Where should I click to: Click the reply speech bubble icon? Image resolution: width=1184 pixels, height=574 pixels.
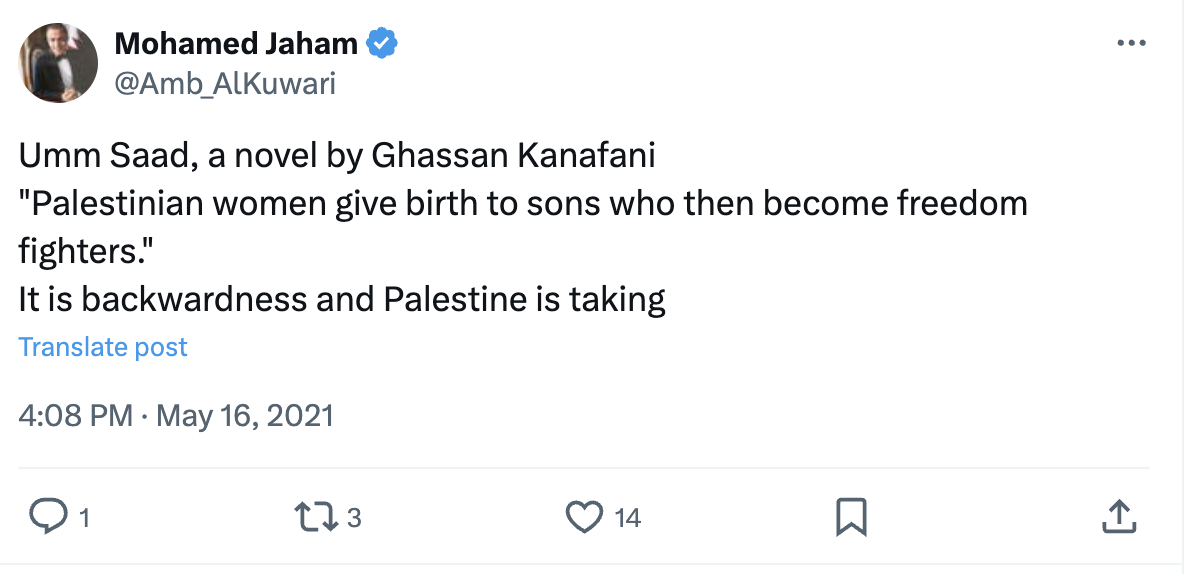[47, 516]
